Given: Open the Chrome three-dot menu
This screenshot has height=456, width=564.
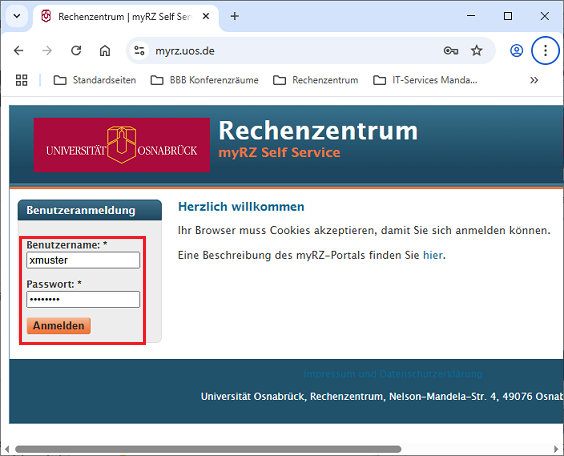Looking at the screenshot, I should pyautogui.click(x=545, y=51).
